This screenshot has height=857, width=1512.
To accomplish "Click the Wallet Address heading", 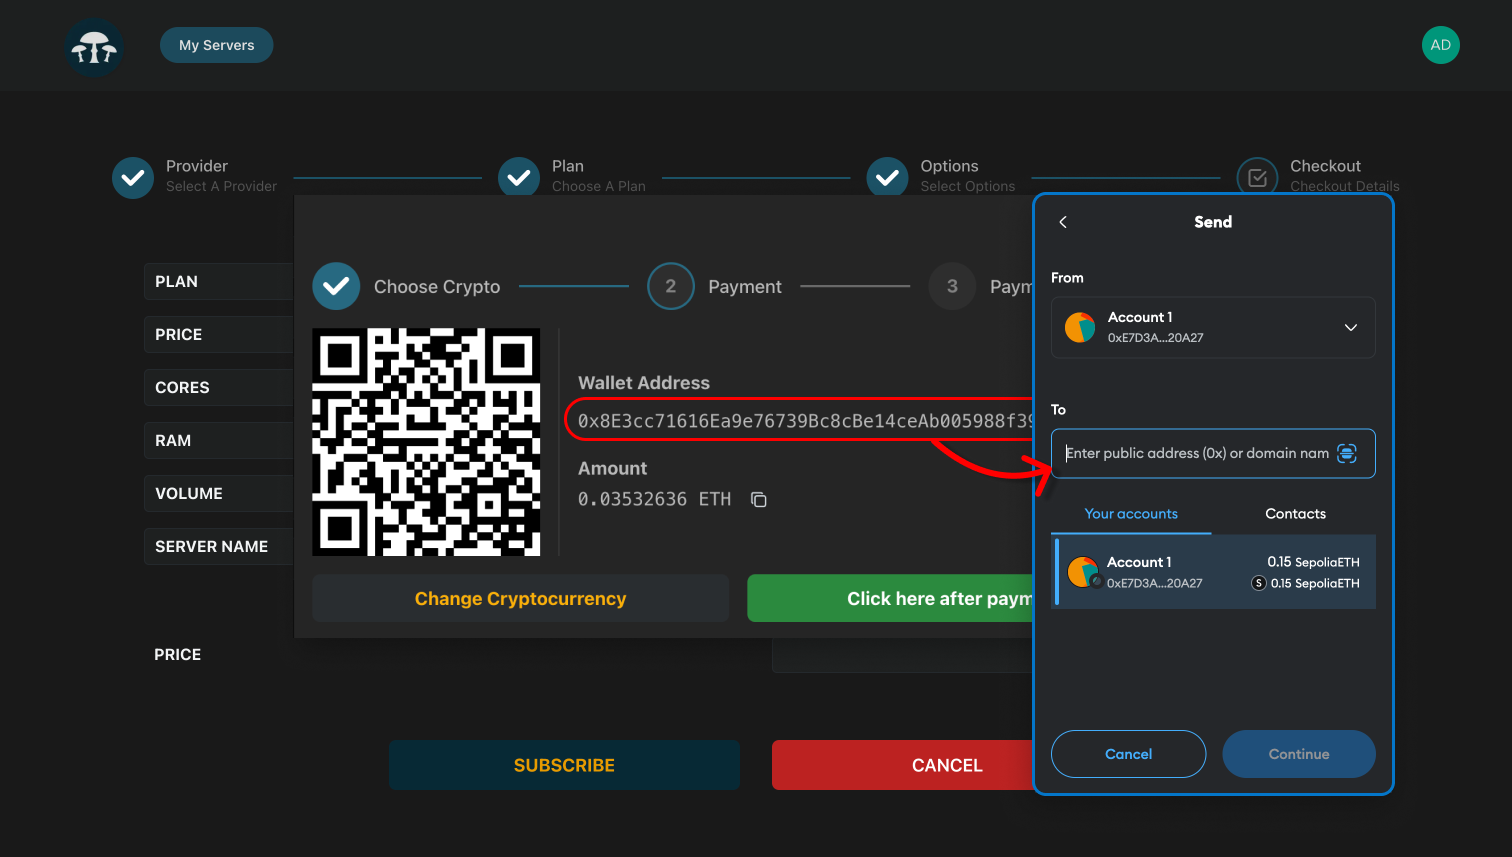I will pyautogui.click(x=644, y=383).
